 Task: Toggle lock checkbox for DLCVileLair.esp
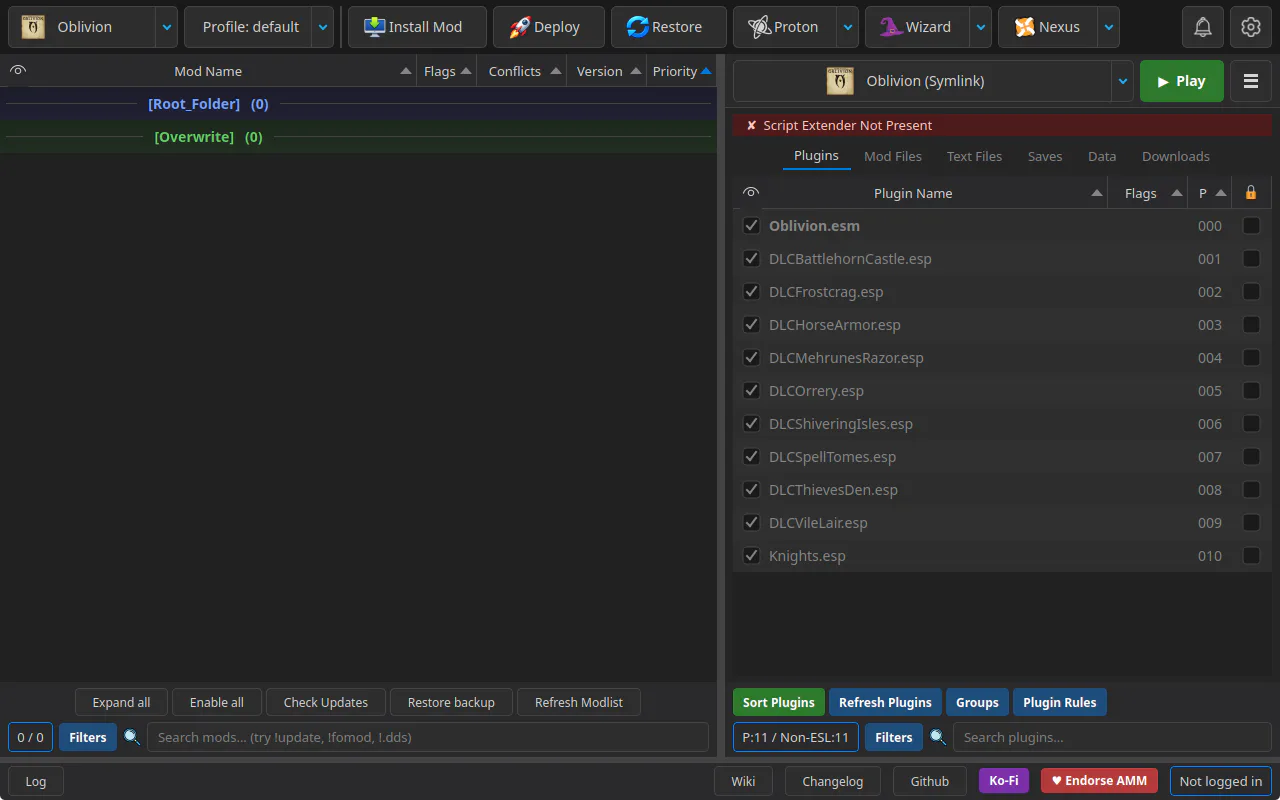(x=1251, y=523)
